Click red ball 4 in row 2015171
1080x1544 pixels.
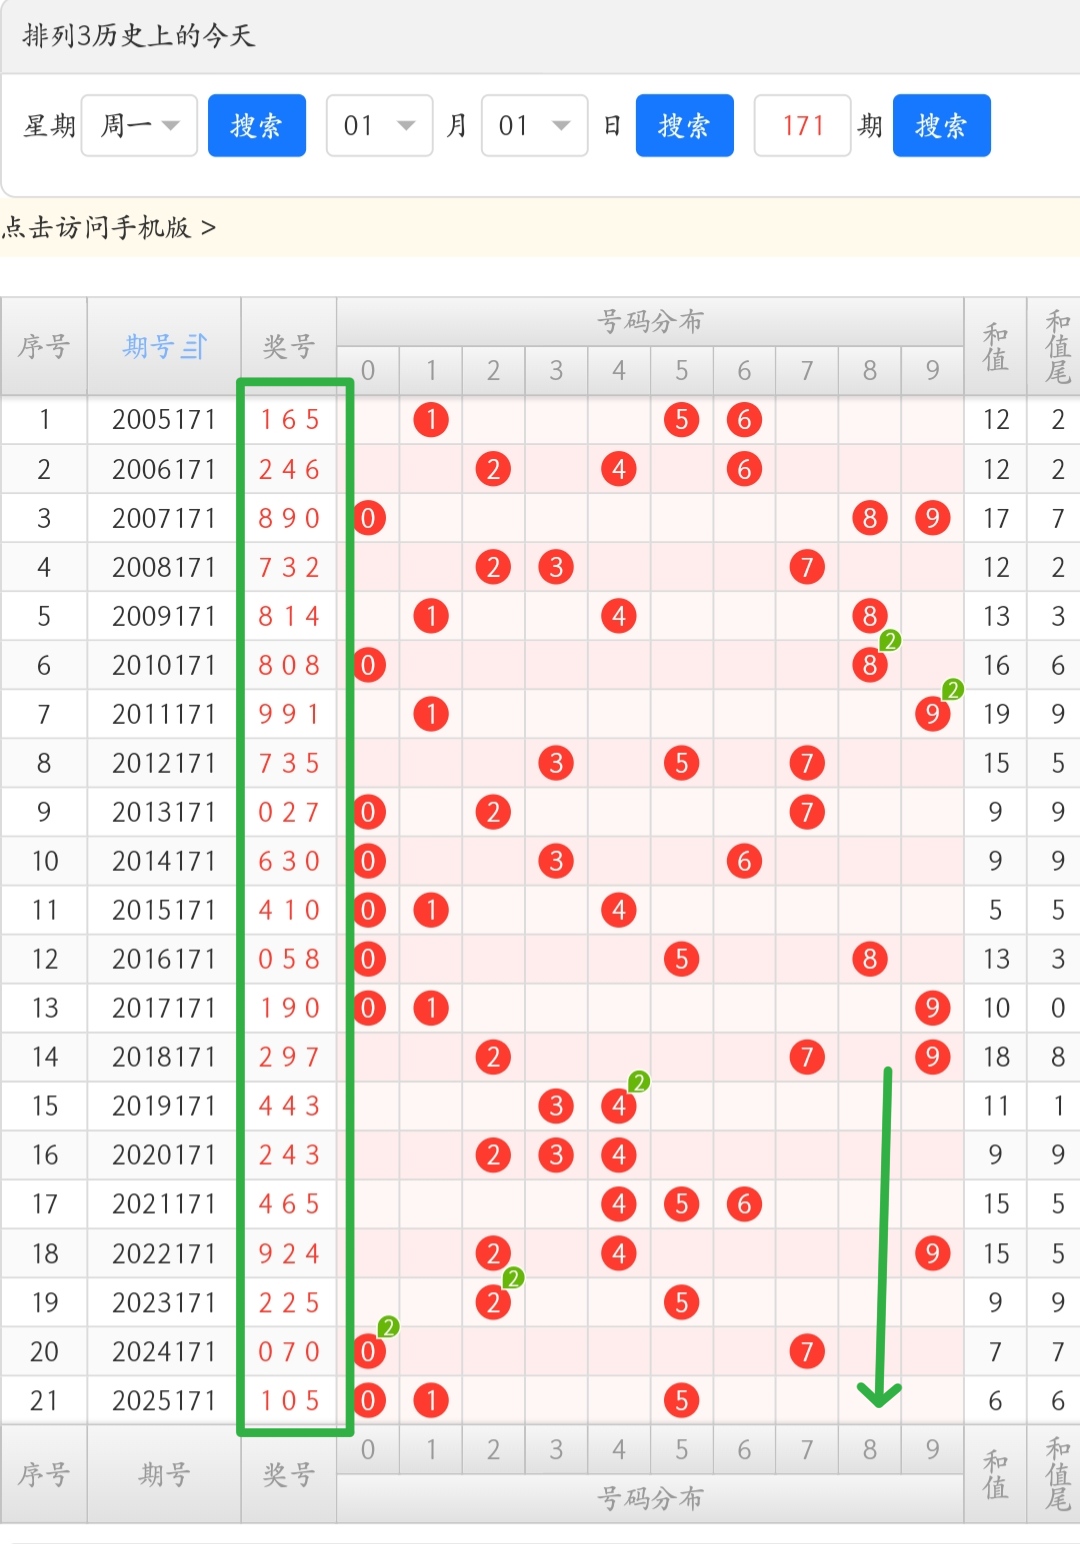[x=619, y=910]
